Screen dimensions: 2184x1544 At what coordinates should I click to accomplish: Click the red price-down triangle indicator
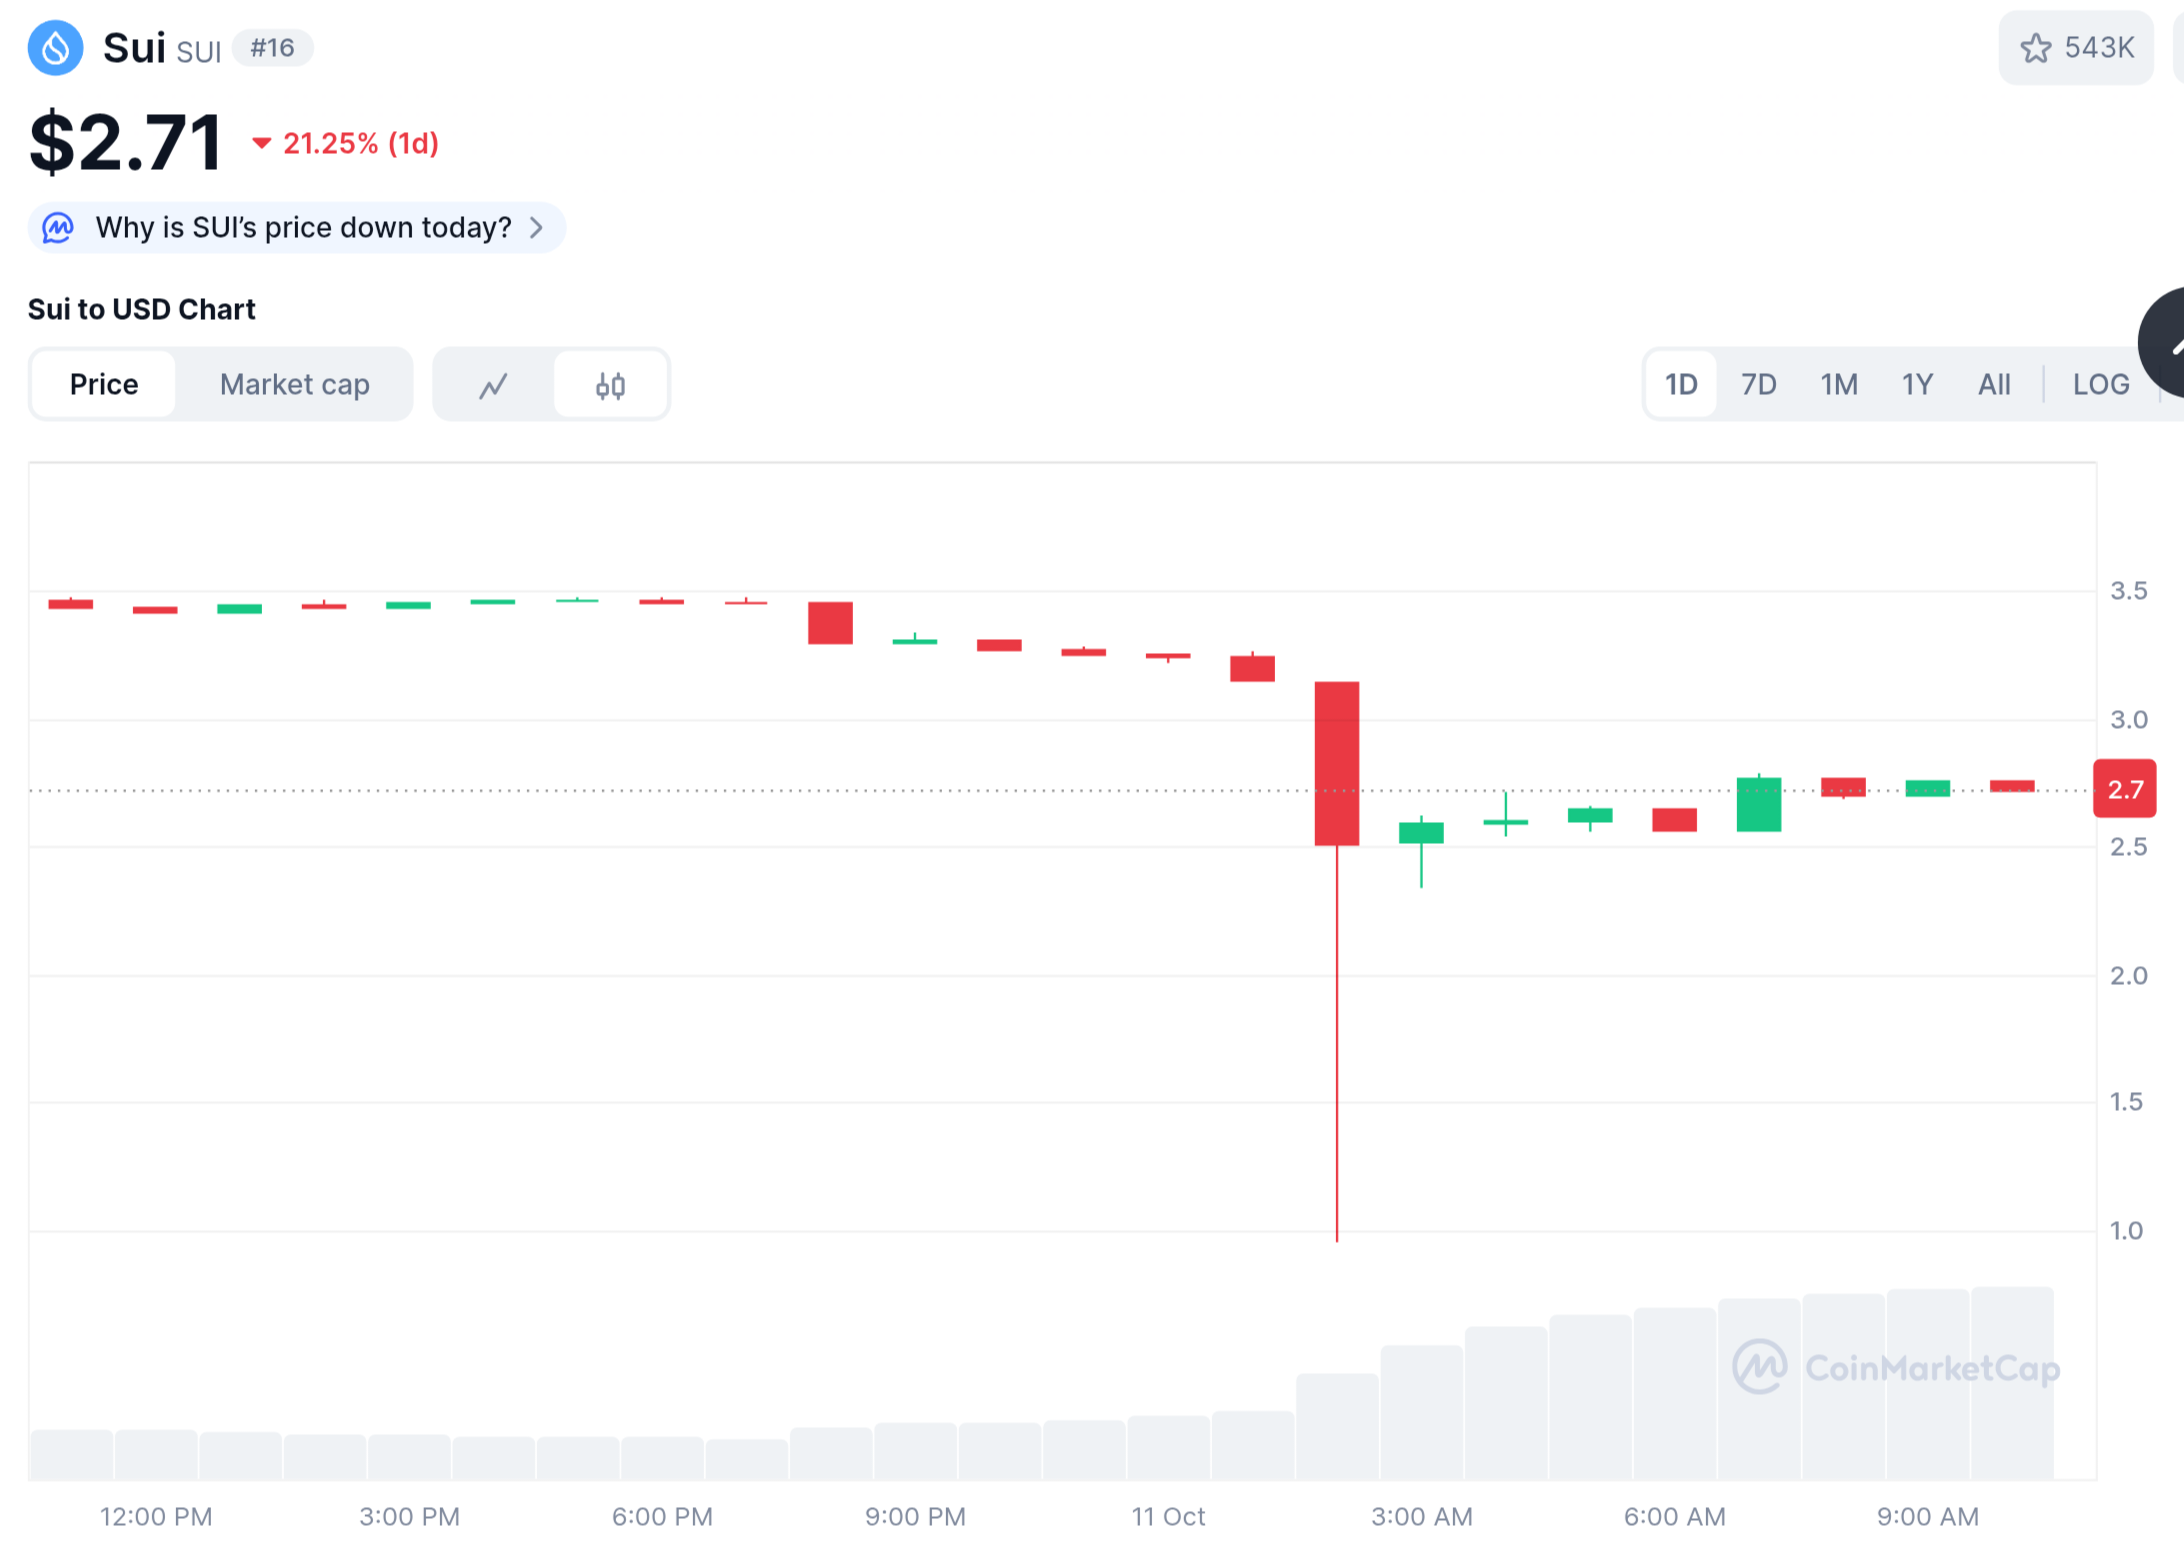tap(262, 143)
